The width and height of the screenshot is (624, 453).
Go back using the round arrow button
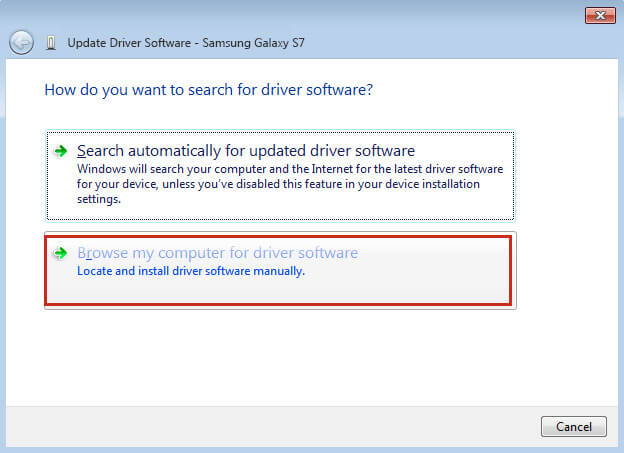click(x=21, y=42)
